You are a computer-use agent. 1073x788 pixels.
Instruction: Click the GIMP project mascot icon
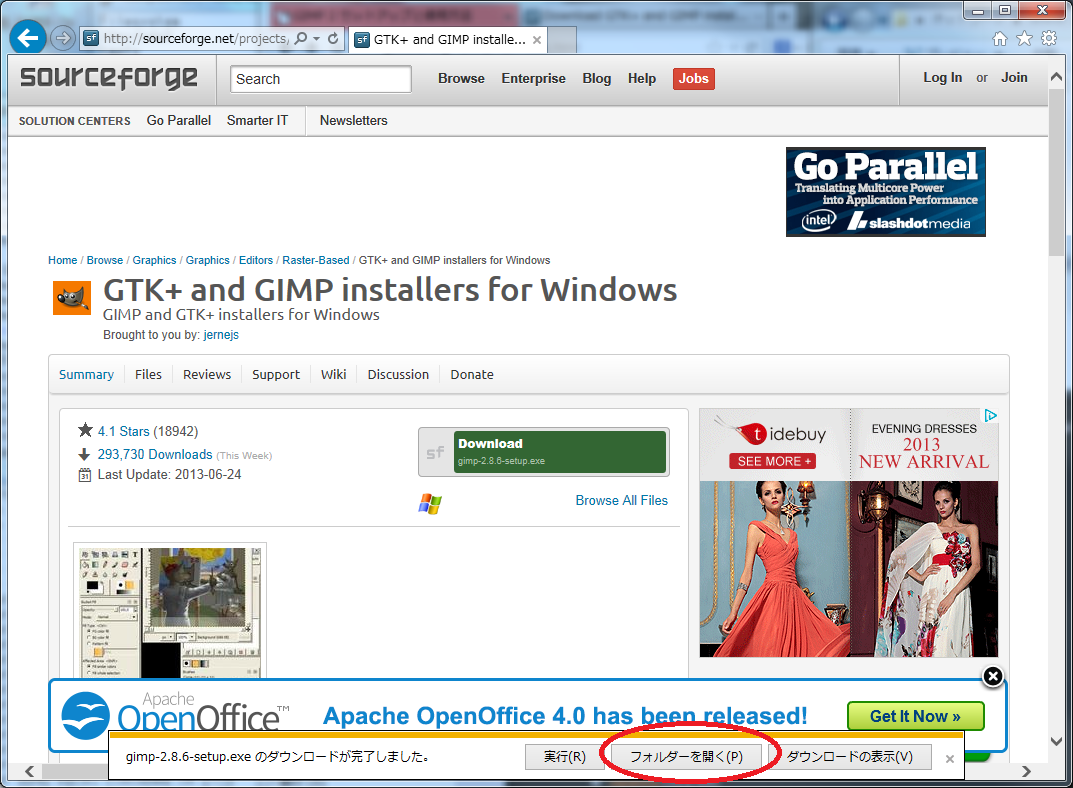pos(72,298)
